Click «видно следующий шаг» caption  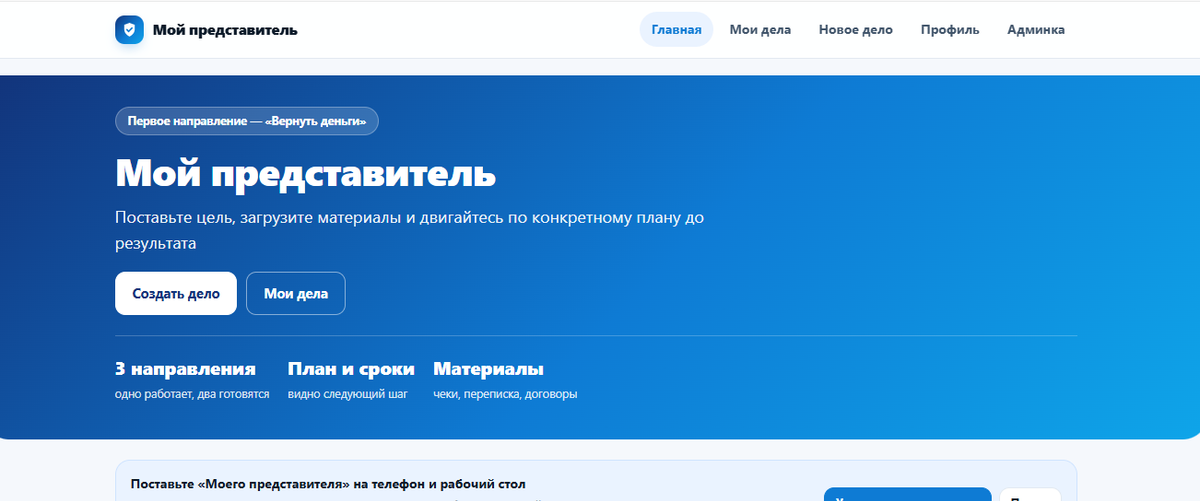pyautogui.click(x=347, y=395)
